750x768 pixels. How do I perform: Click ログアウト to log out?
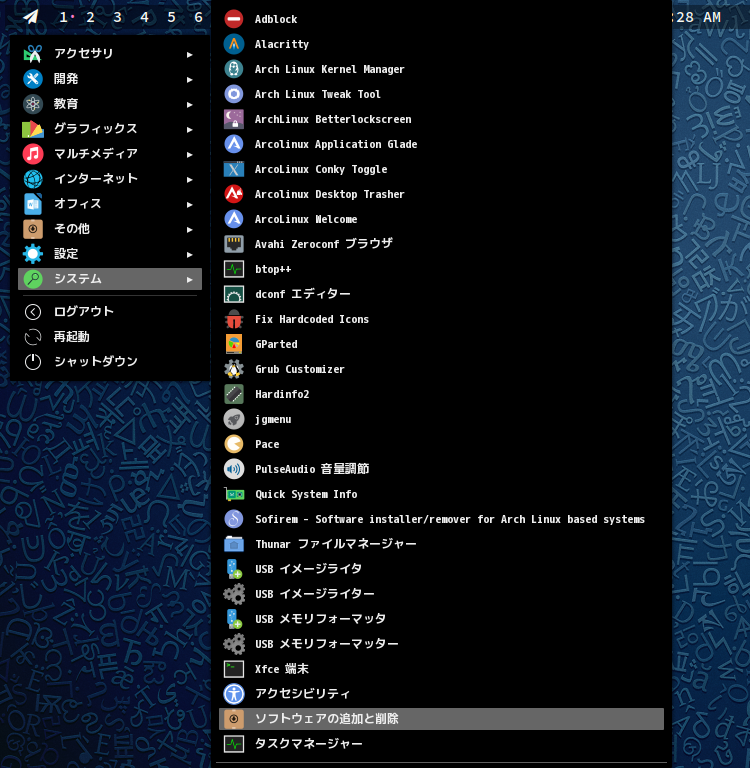(x=83, y=312)
